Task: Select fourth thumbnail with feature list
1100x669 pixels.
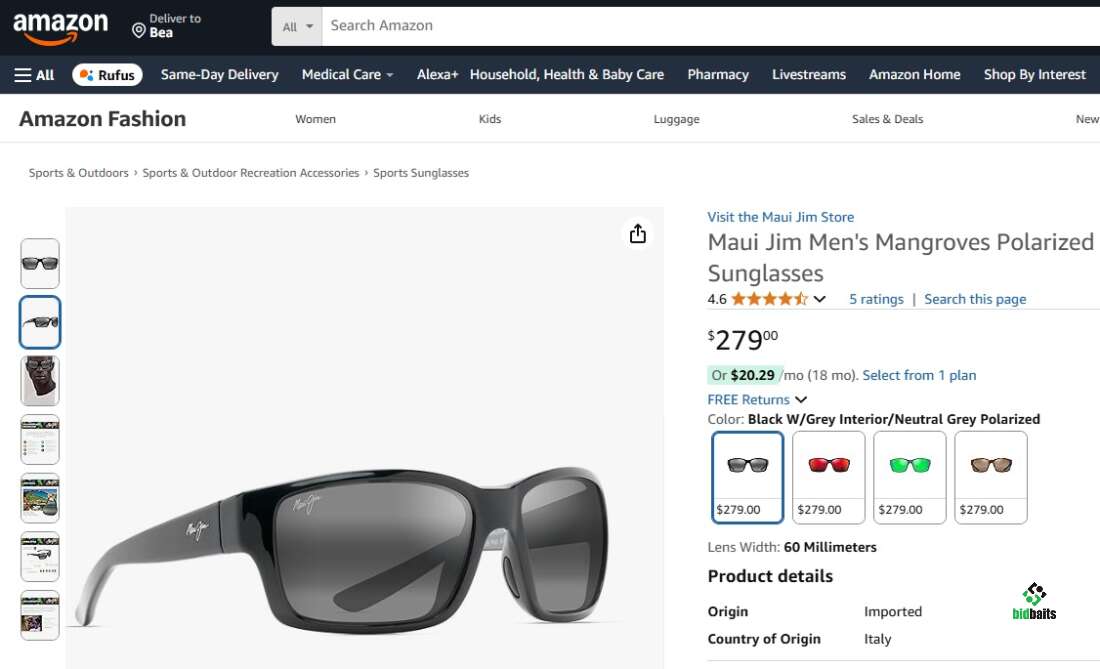Action: 40,440
